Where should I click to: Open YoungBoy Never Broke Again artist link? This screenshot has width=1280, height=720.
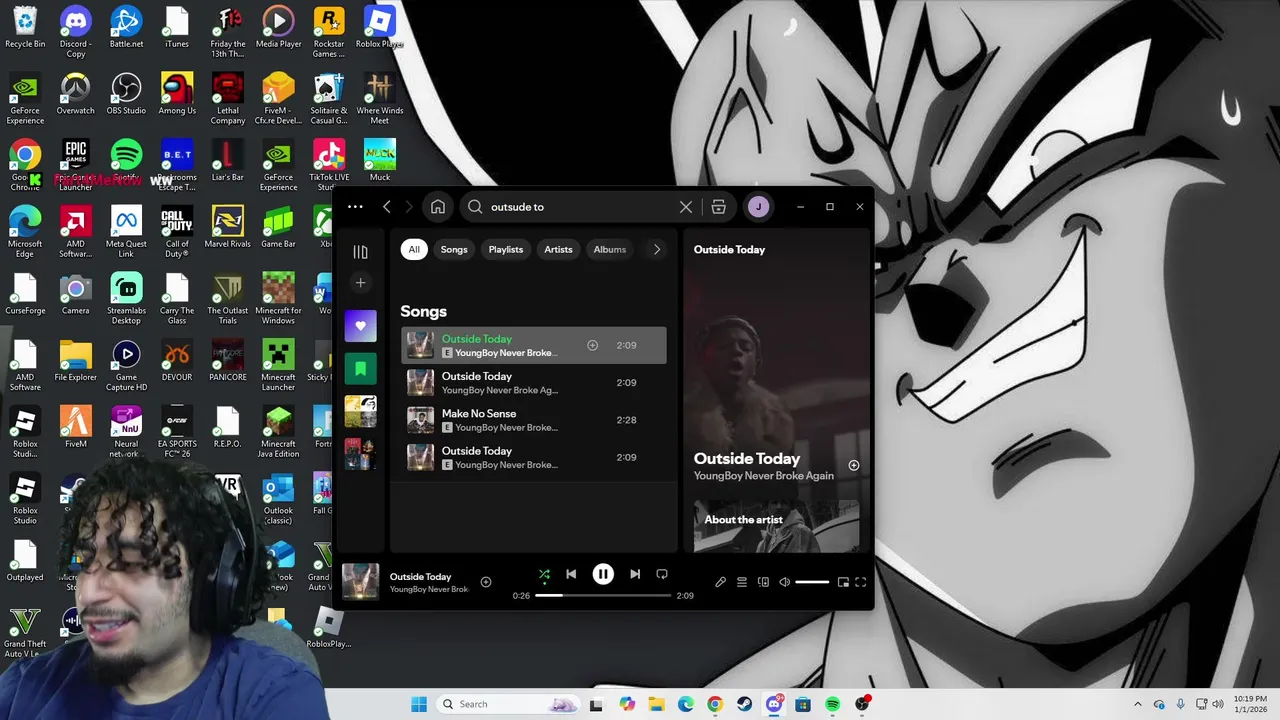pyautogui.click(x=764, y=476)
